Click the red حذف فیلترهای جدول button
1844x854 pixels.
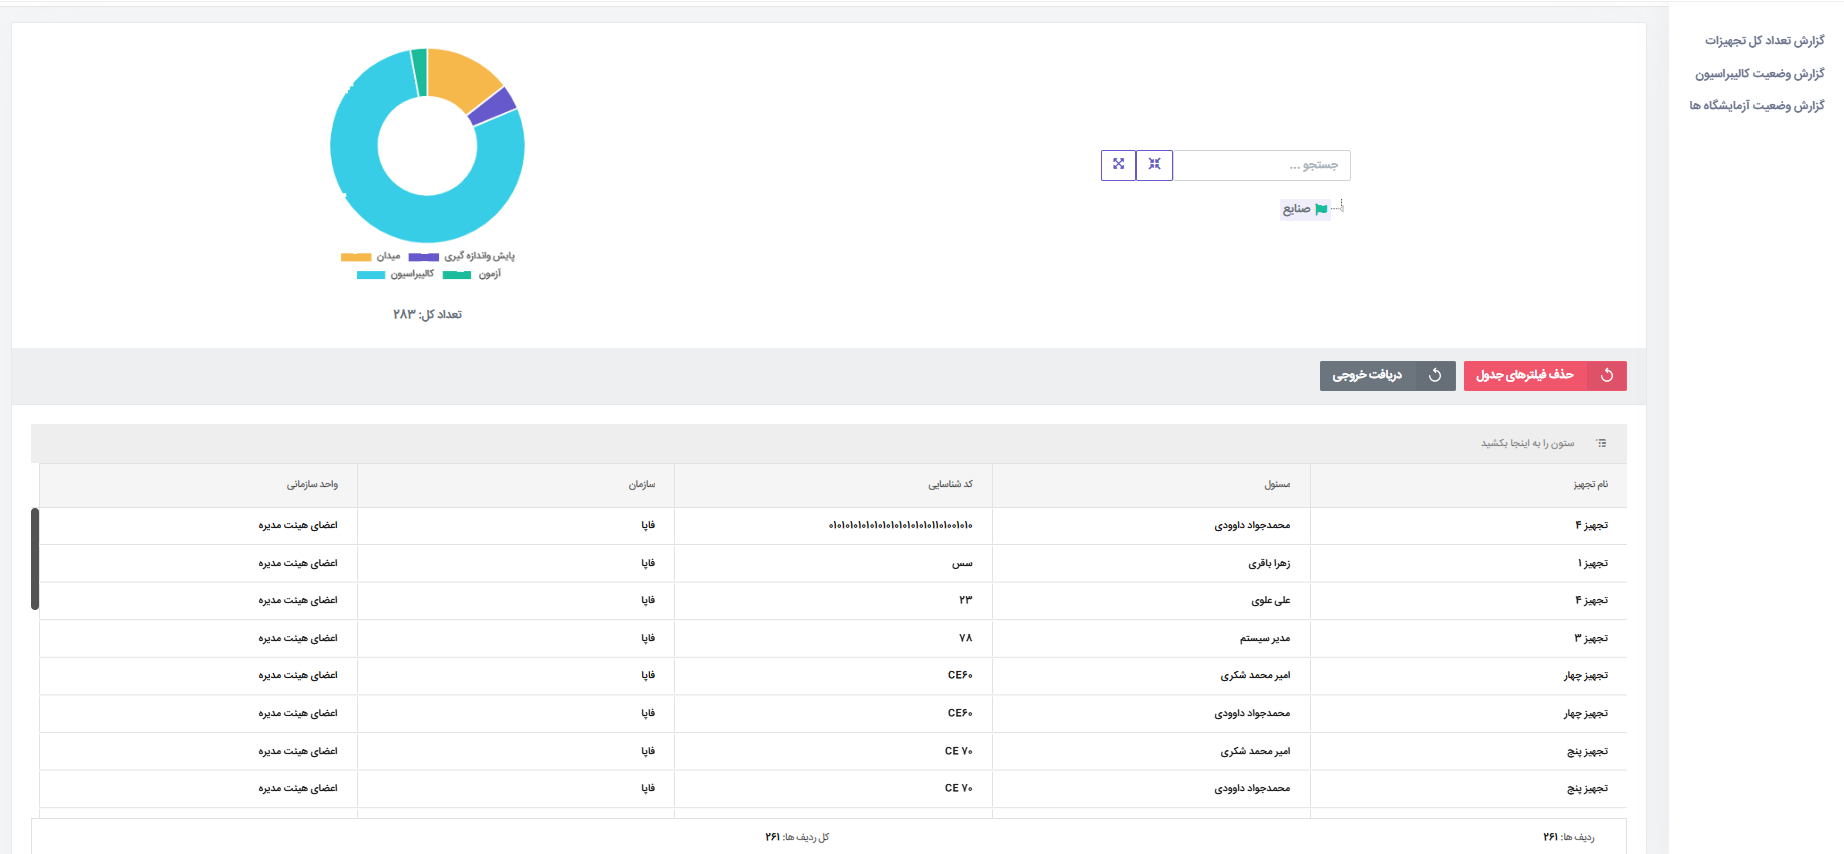pos(1545,376)
